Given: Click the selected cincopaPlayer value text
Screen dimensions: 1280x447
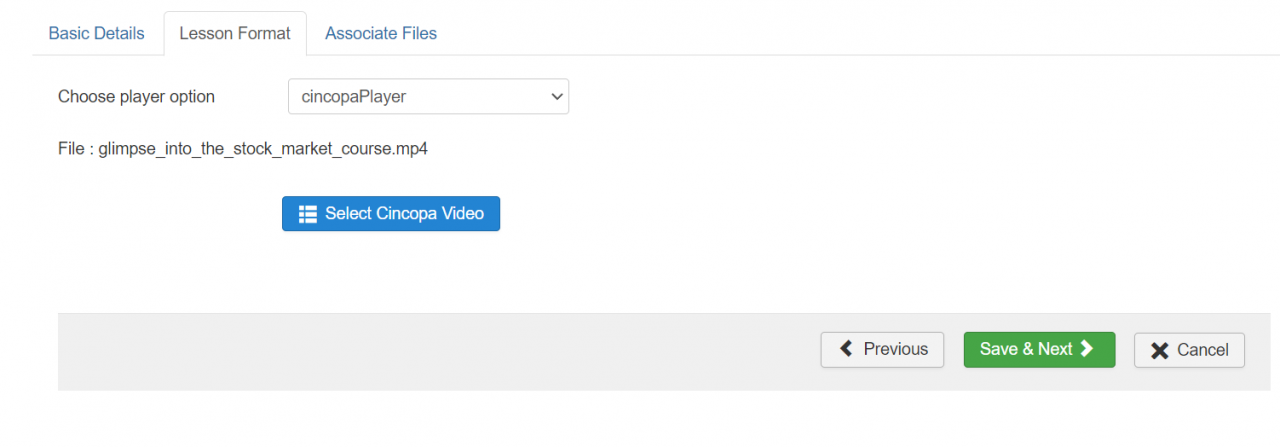Looking at the screenshot, I should (x=354, y=97).
